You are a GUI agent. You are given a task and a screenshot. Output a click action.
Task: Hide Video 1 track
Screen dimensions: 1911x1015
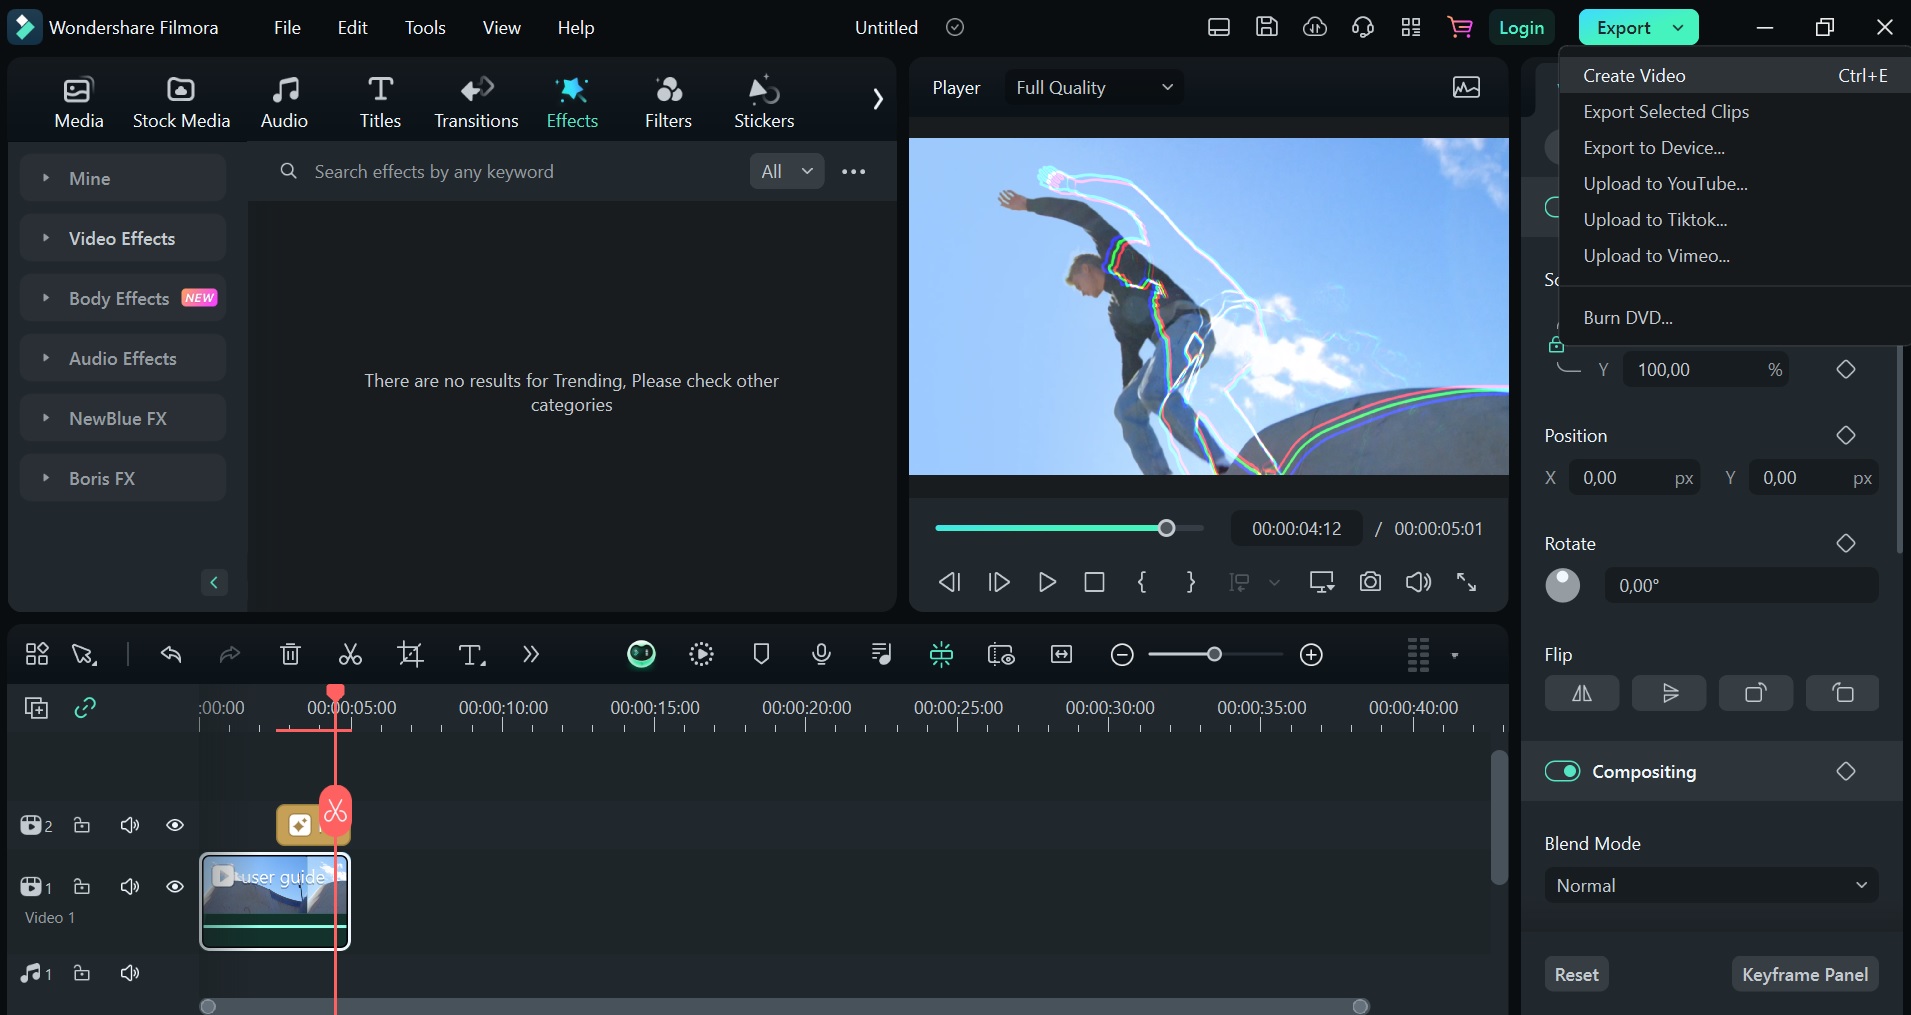tap(175, 887)
